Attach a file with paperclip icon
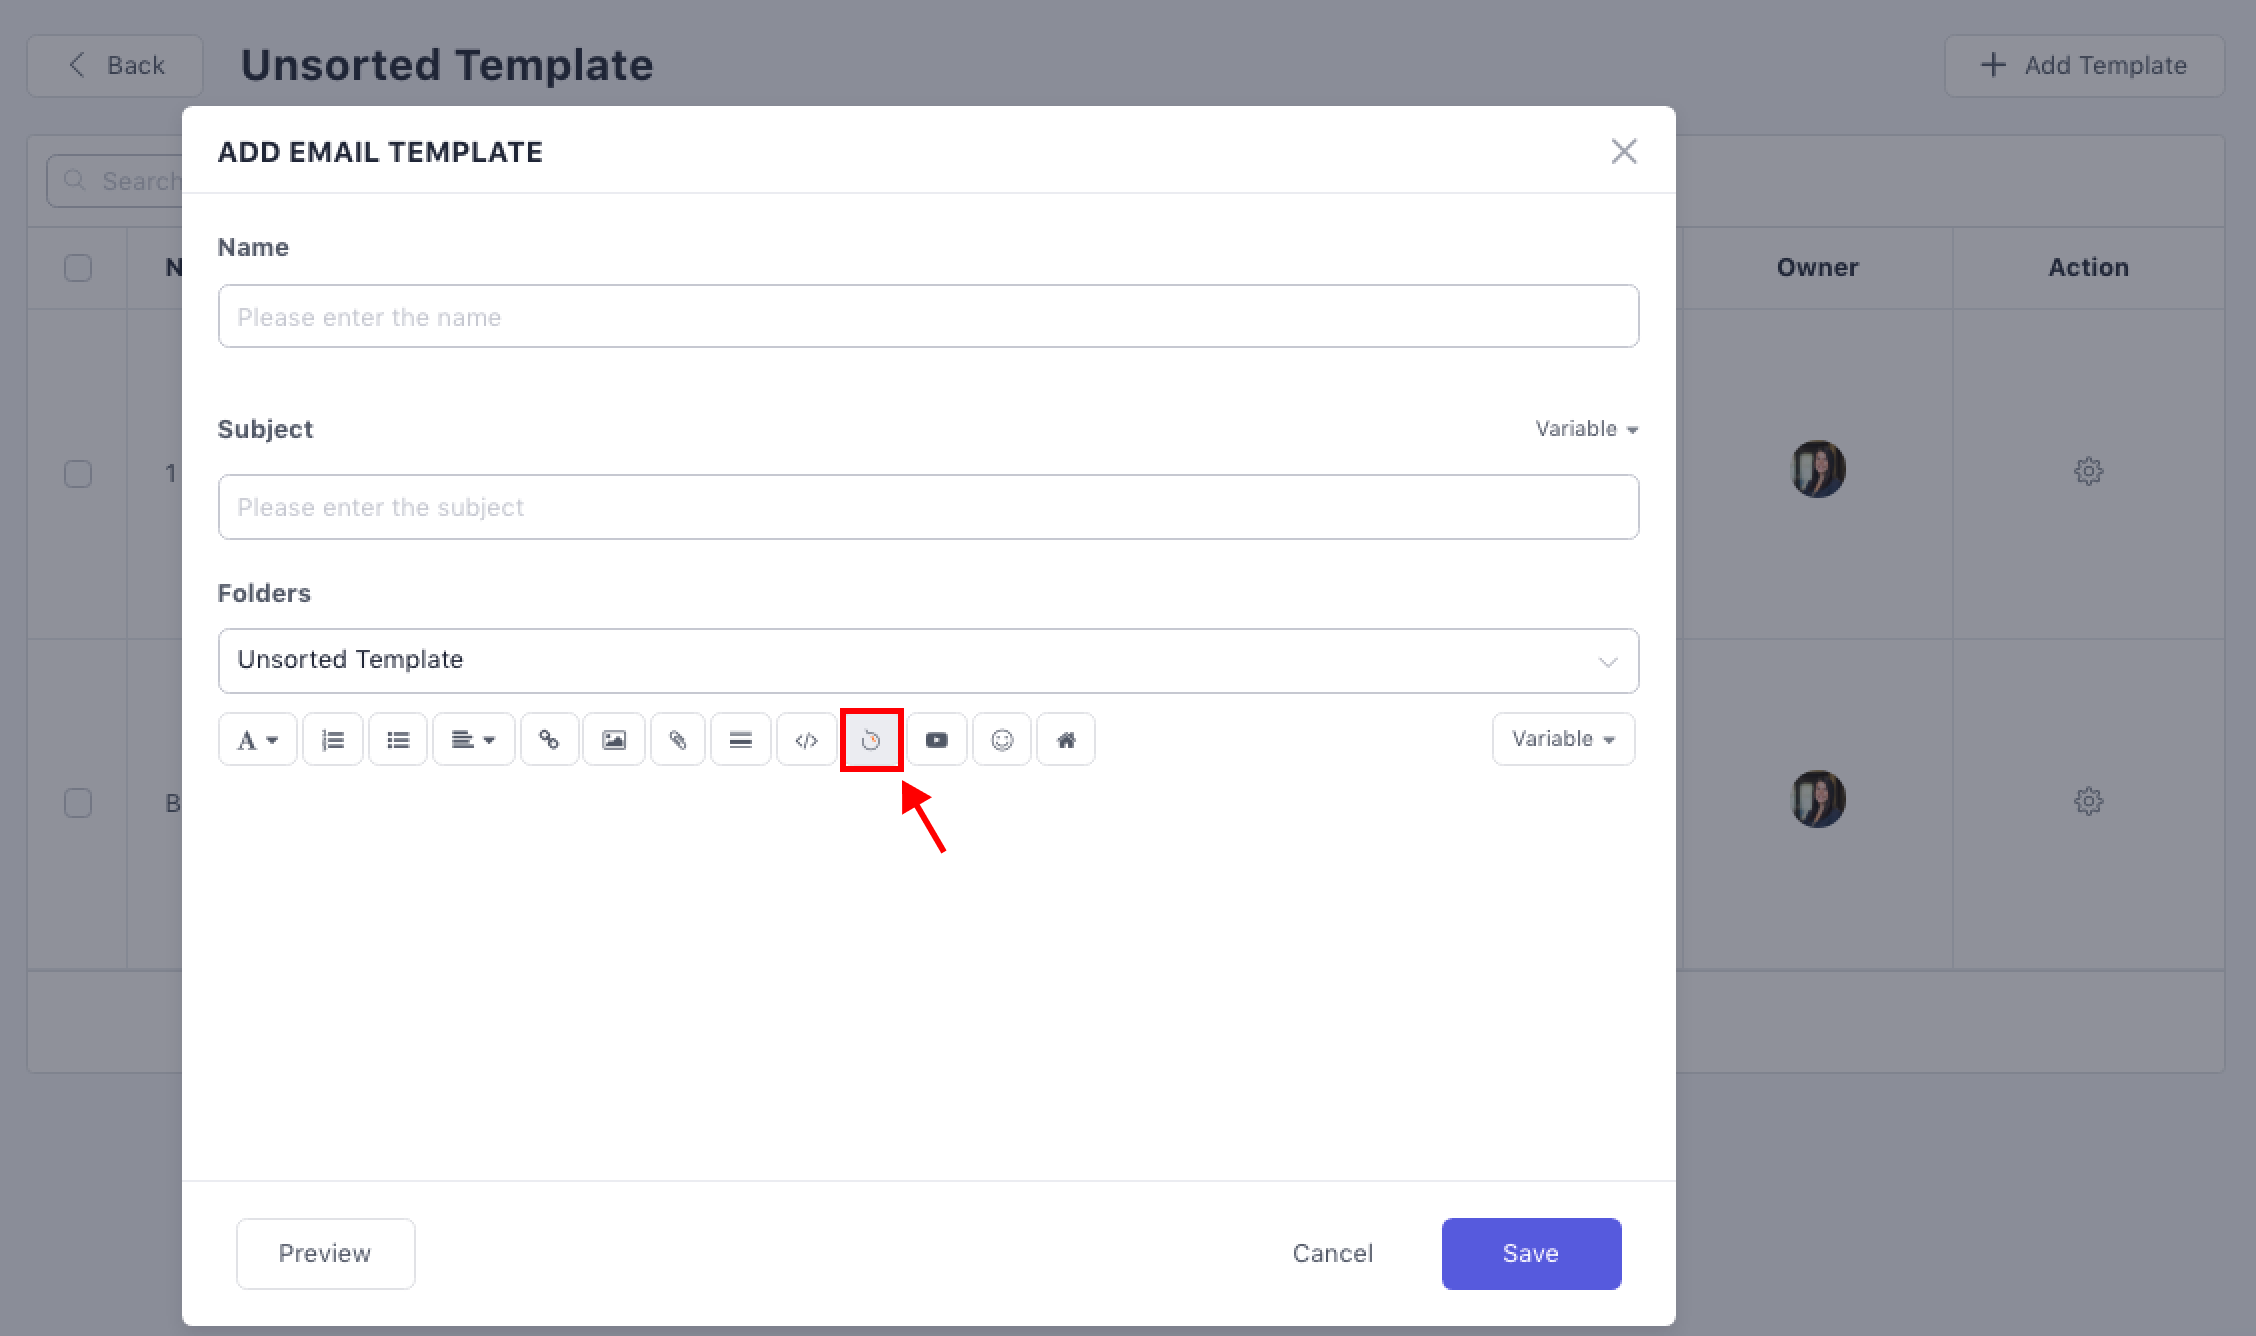Viewport: 2256px width, 1336px height. point(678,740)
